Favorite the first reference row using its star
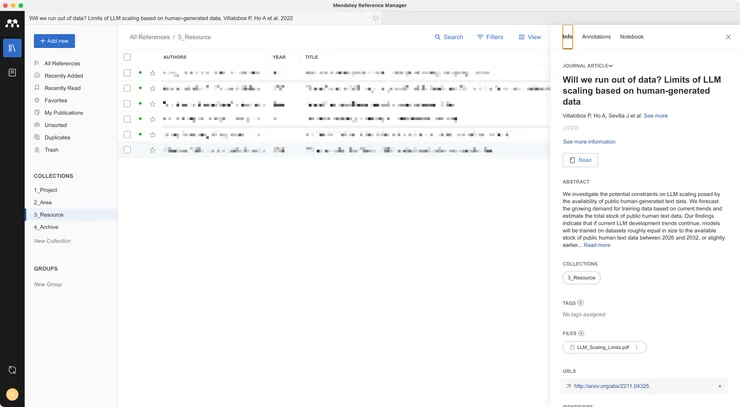Screen dimensions: 740x407 coord(152,73)
